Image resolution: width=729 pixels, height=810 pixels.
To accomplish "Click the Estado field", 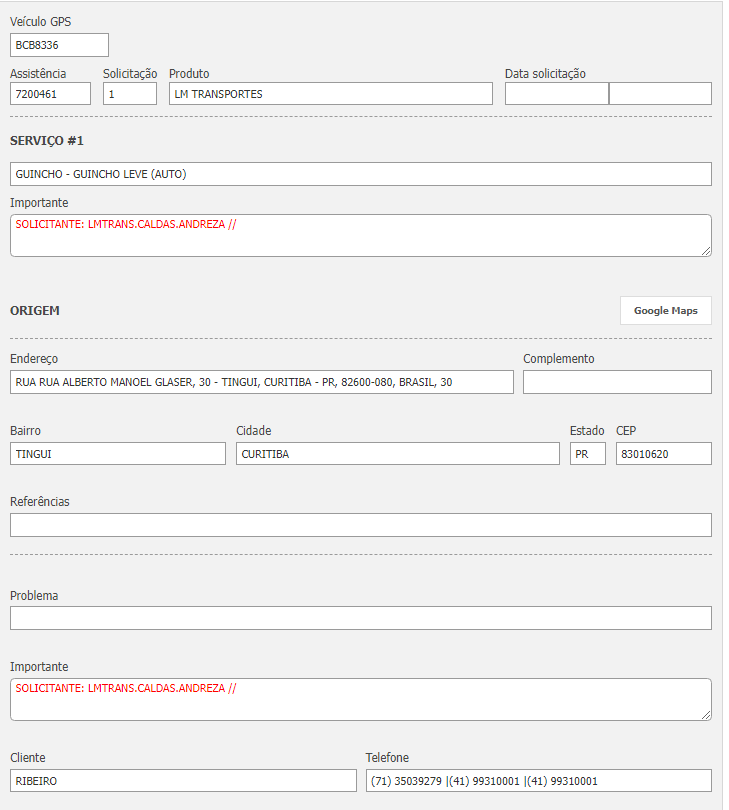I will (587, 454).
